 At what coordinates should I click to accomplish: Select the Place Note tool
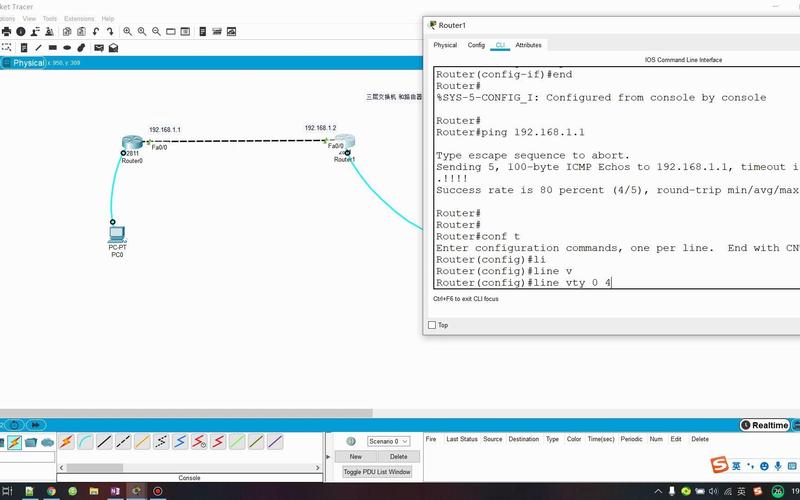24,47
